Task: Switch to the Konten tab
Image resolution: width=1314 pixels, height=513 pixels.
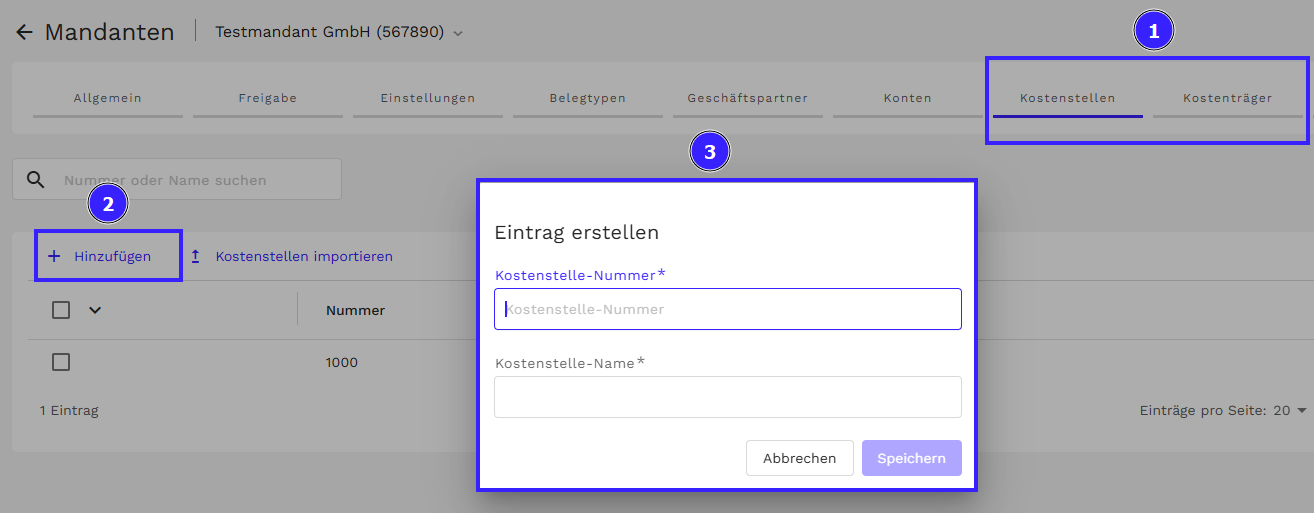Action: point(908,98)
